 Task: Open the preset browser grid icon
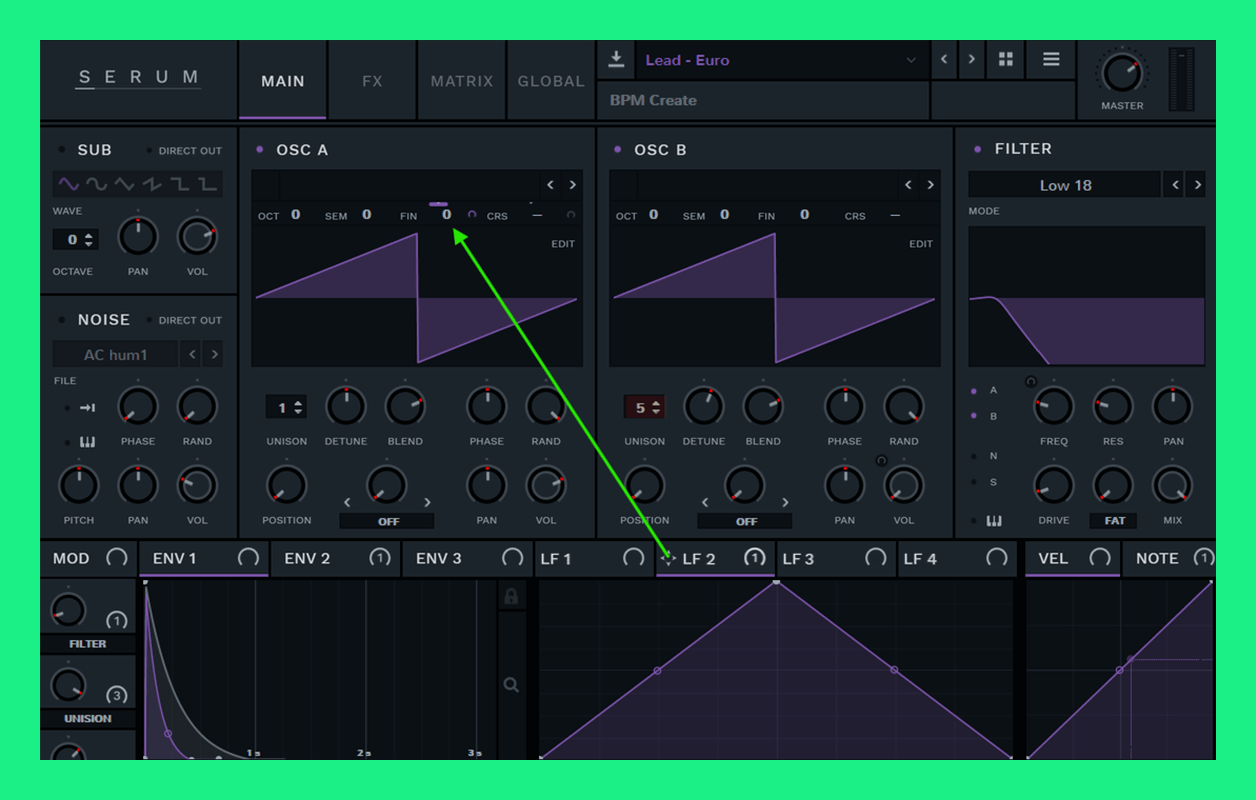(x=1005, y=60)
